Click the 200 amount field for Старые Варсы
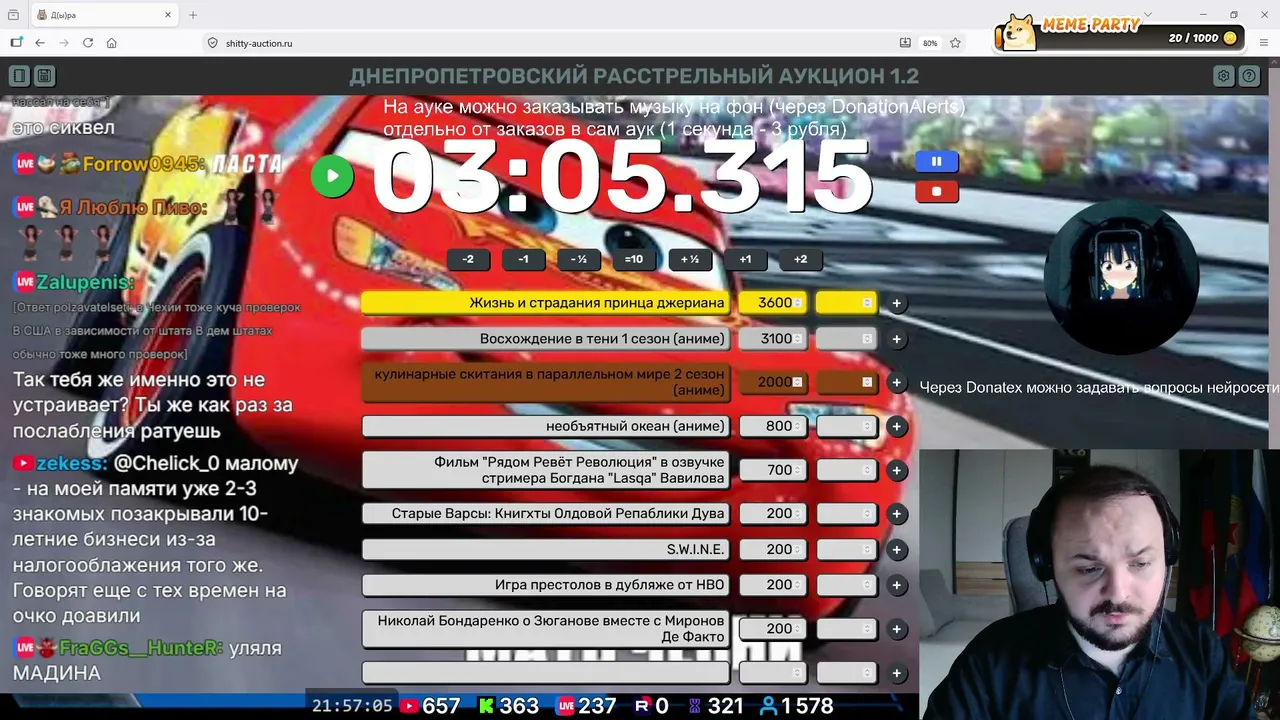The height and width of the screenshot is (720, 1280). 772,514
